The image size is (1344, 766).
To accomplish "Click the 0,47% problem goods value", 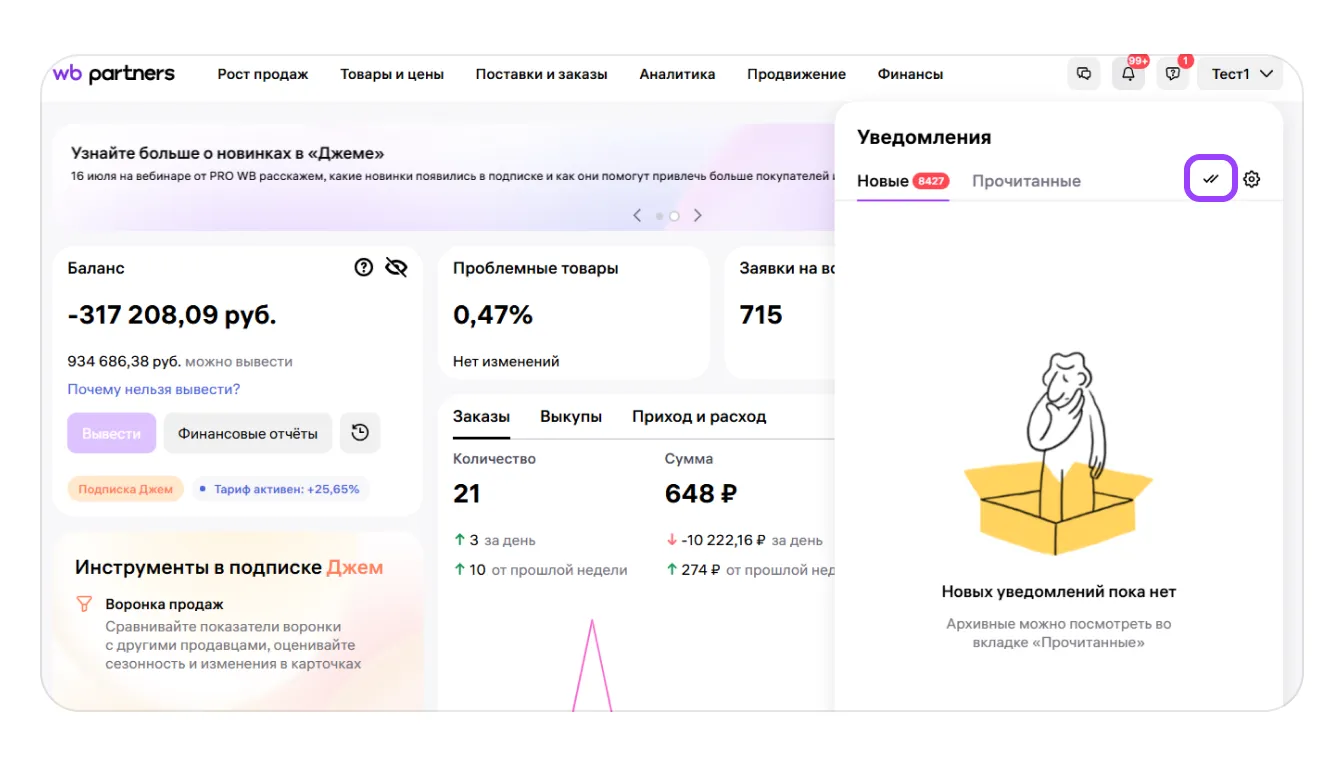I will pyautogui.click(x=493, y=315).
